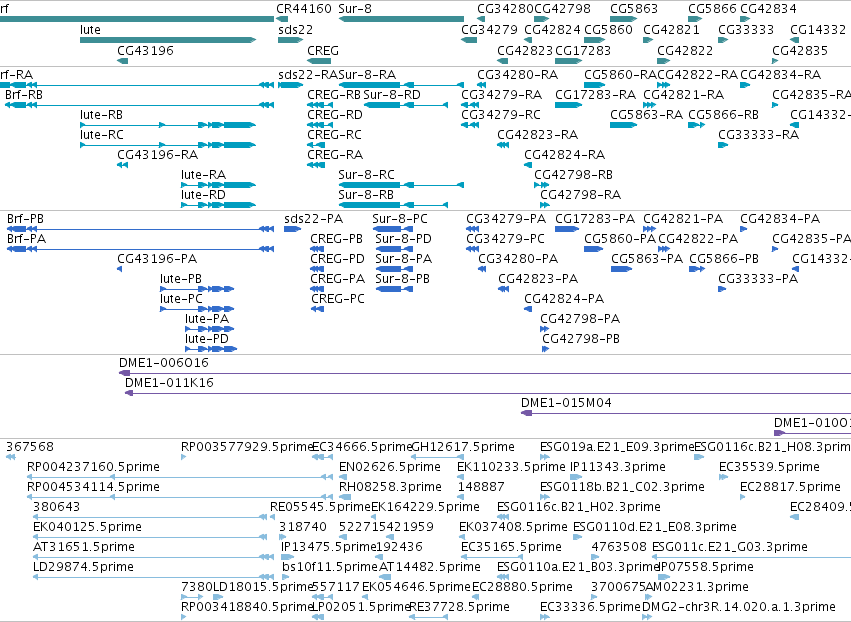Select the CG5866-PB protein label

(x=724, y=259)
